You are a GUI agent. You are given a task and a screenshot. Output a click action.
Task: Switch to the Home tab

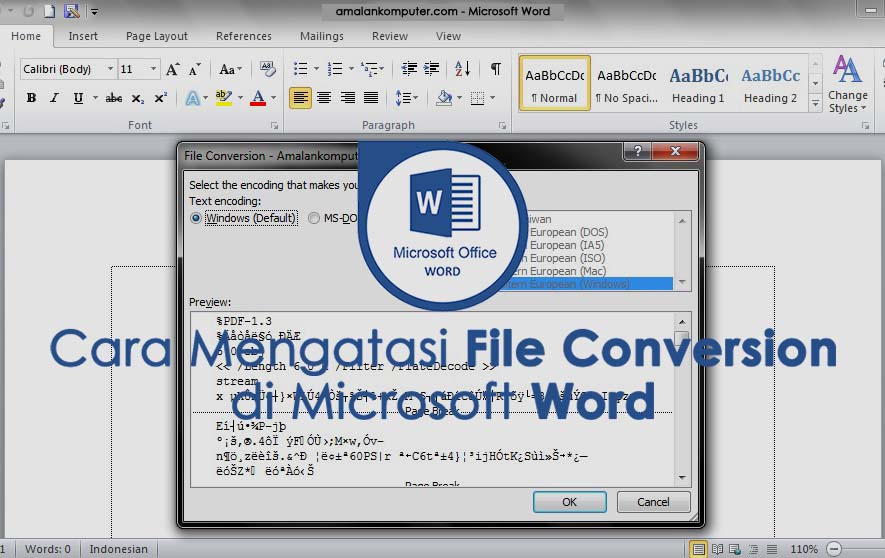pyautogui.click(x=26, y=36)
